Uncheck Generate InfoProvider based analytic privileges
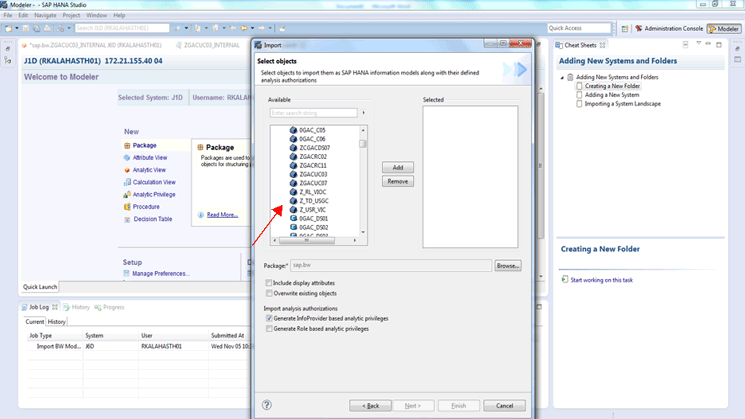The height and width of the screenshot is (419, 745). click(269, 318)
